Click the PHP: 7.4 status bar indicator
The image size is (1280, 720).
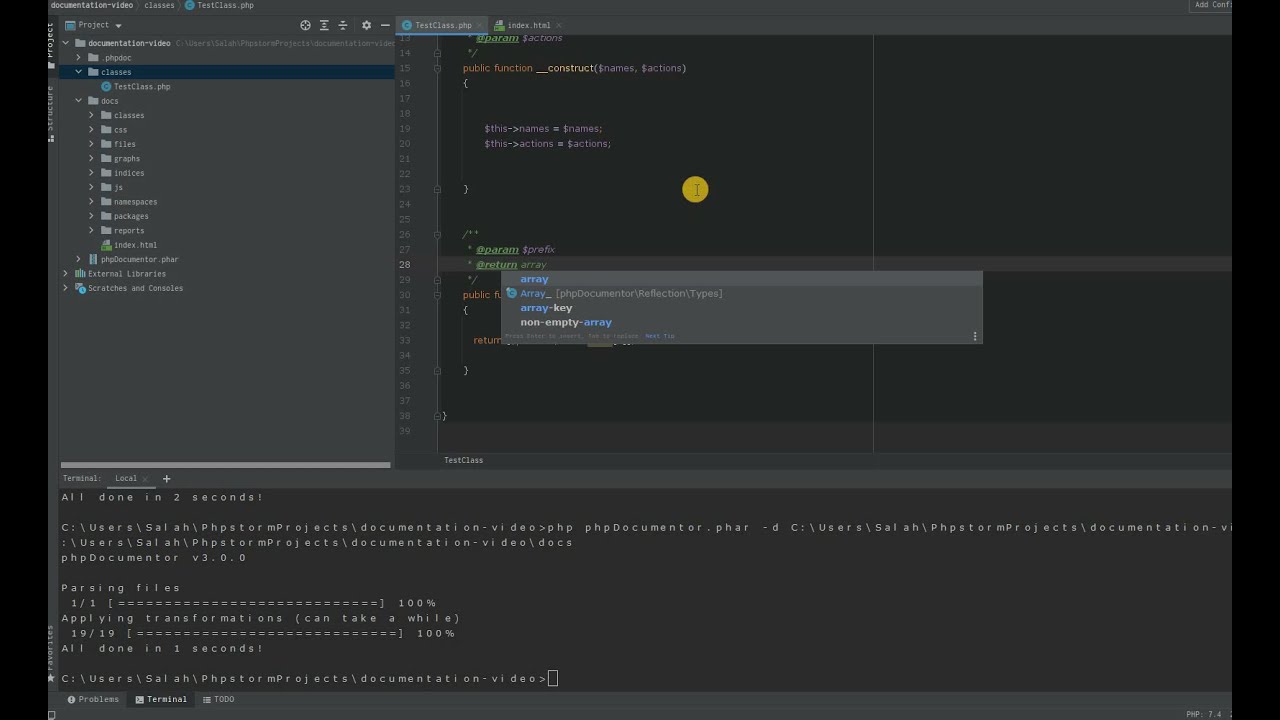pos(1203,714)
